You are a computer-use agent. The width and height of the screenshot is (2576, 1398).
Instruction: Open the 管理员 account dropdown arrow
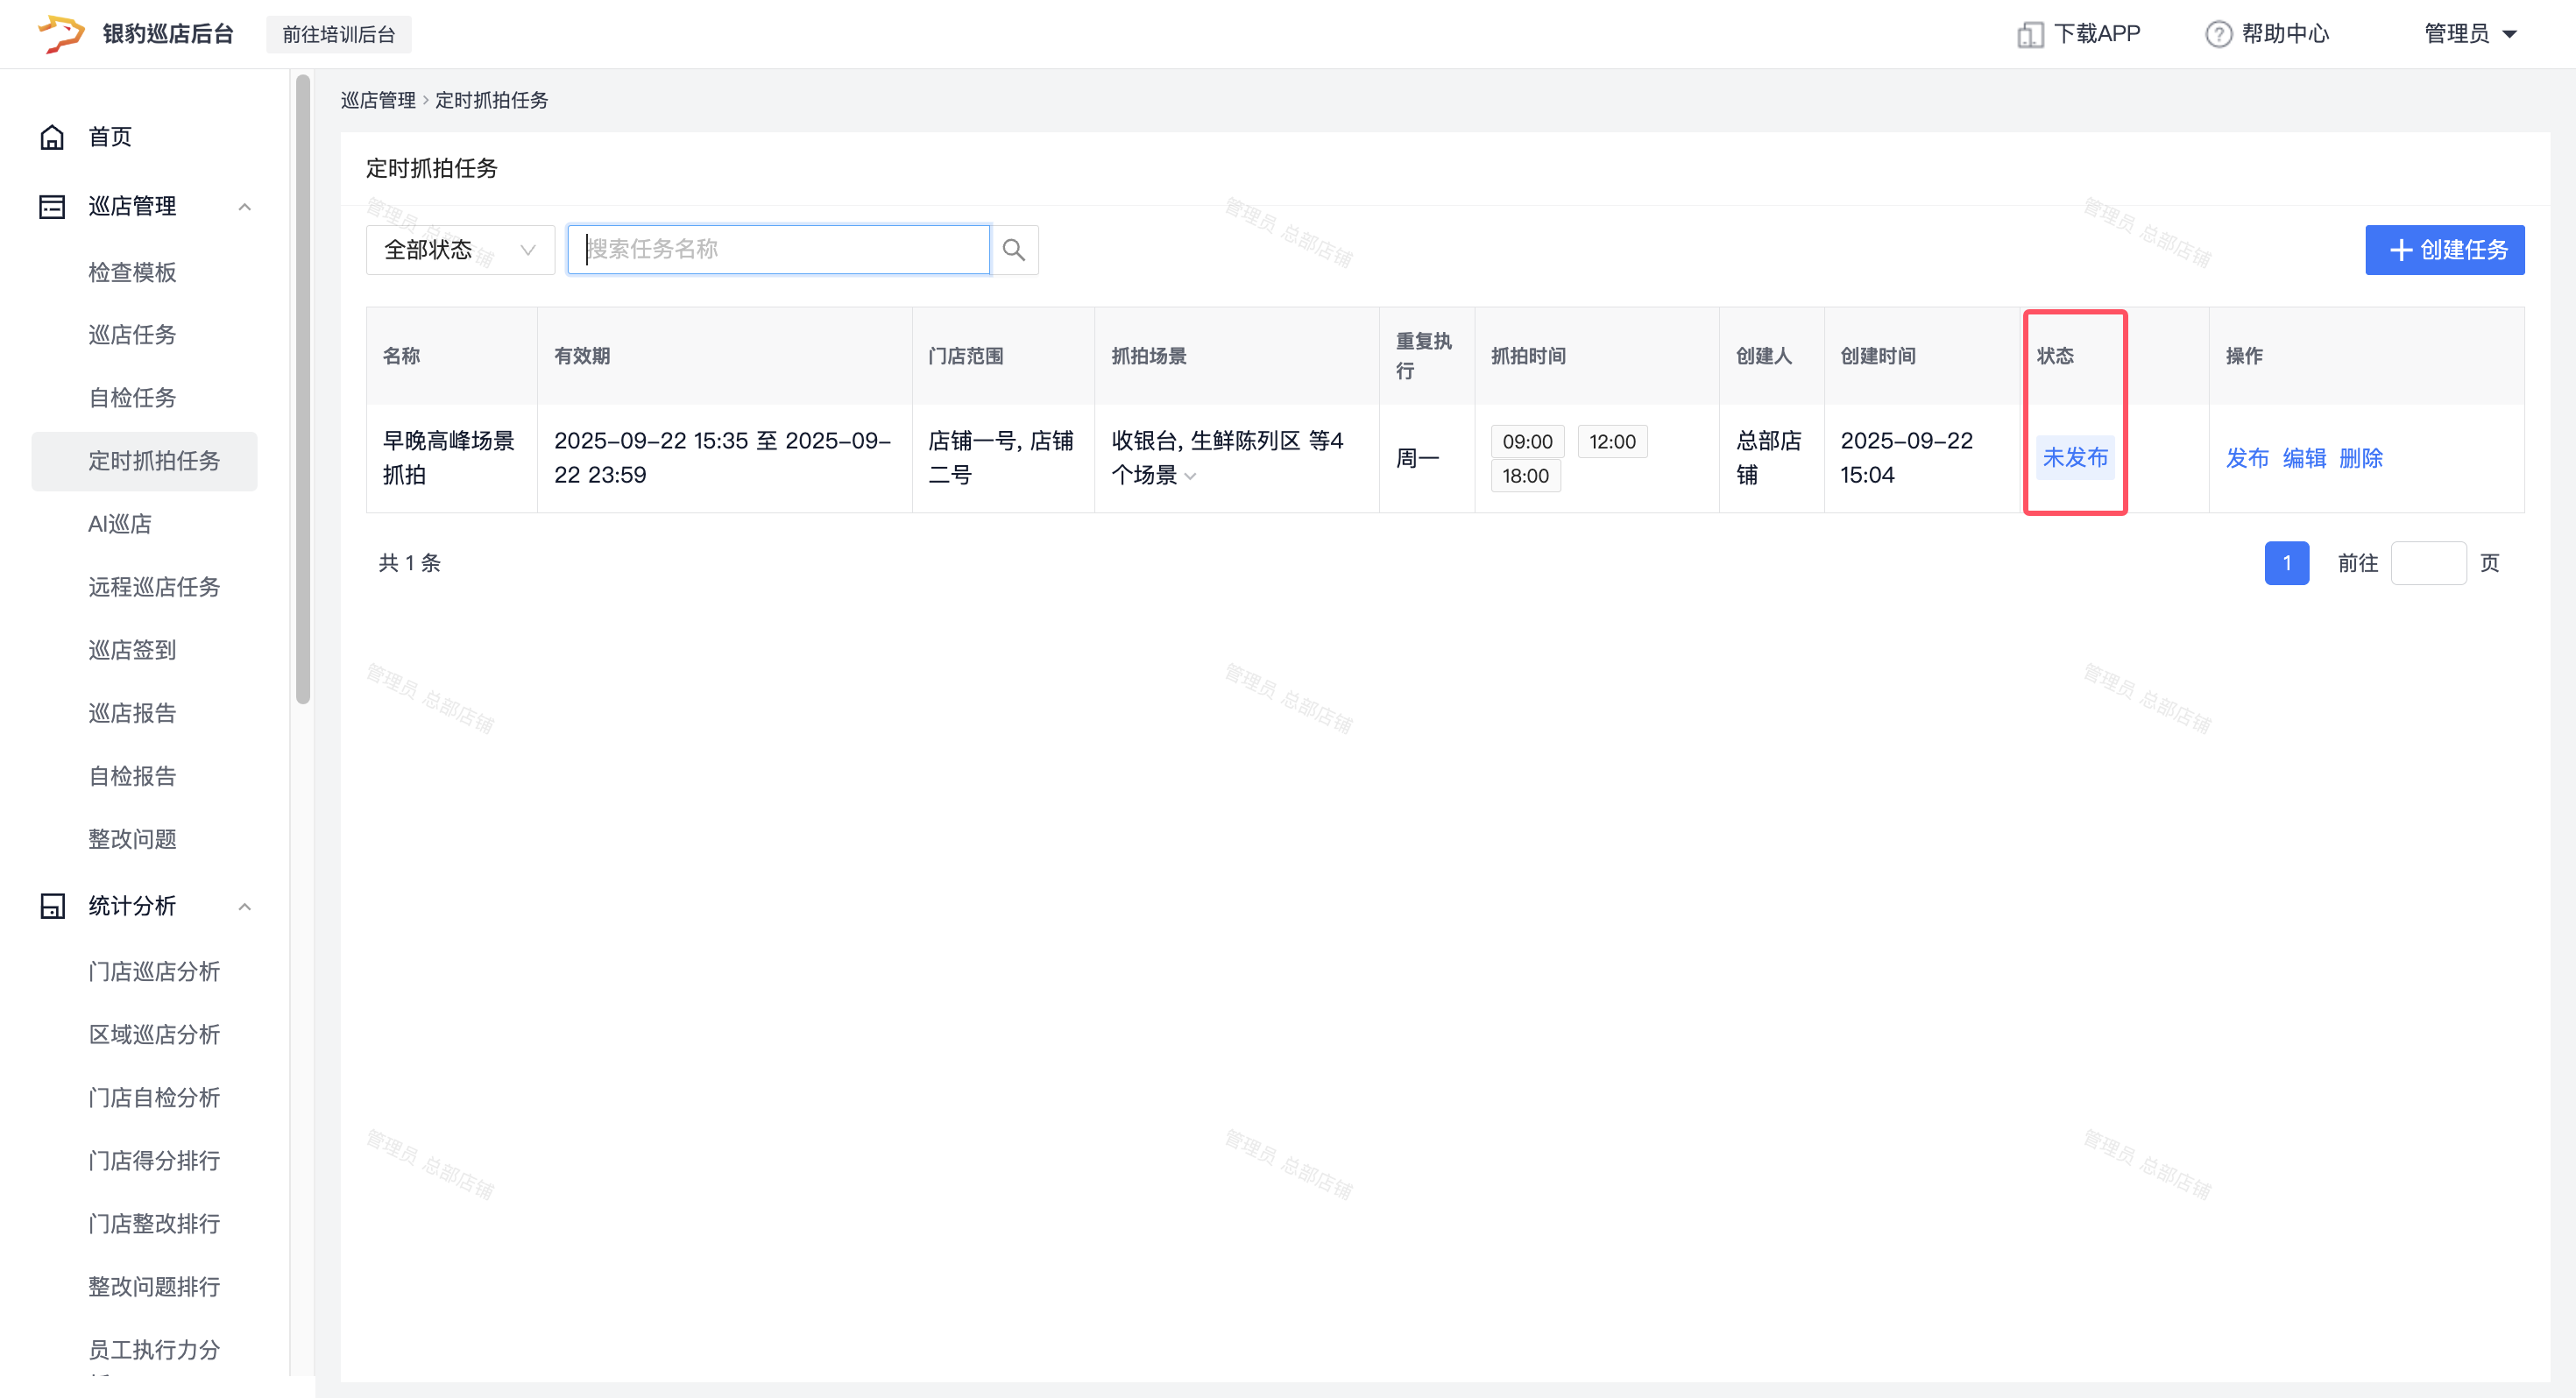pyautogui.click(x=2509, y=34)
